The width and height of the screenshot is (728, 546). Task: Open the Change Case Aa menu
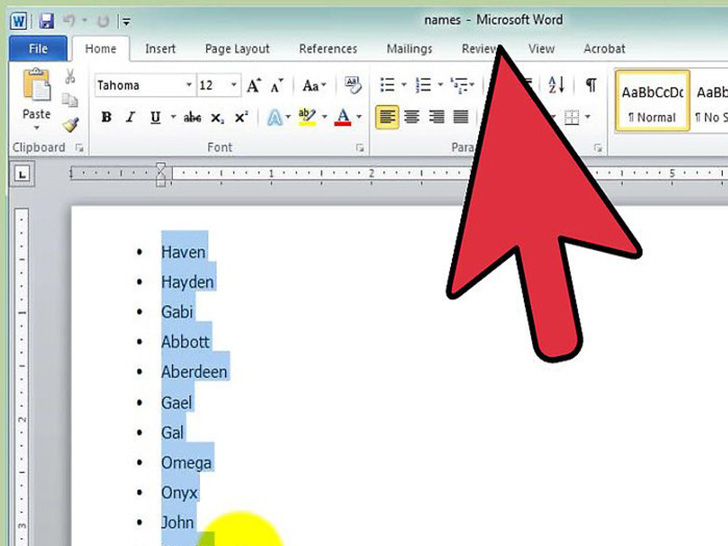[314, 85]
